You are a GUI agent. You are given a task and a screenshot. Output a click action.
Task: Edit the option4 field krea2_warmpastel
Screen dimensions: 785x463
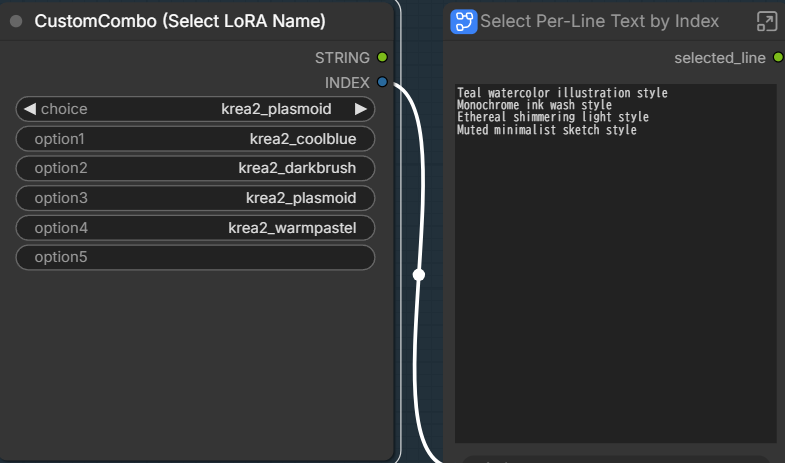tap(195, 228)
